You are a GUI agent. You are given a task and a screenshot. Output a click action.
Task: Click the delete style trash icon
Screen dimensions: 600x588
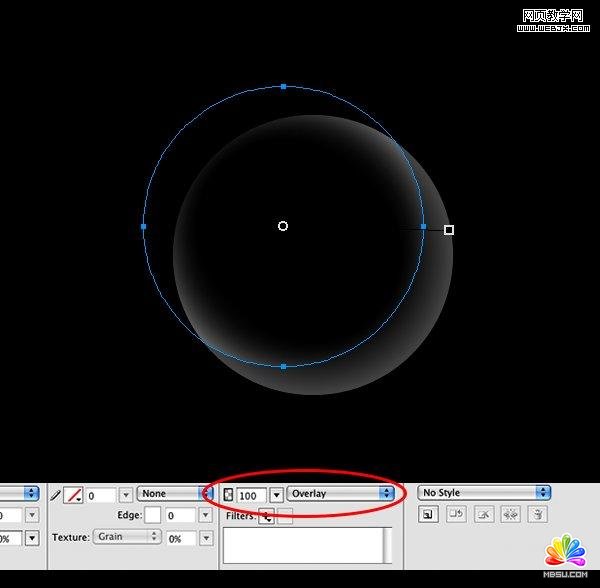tap(537, 514)
